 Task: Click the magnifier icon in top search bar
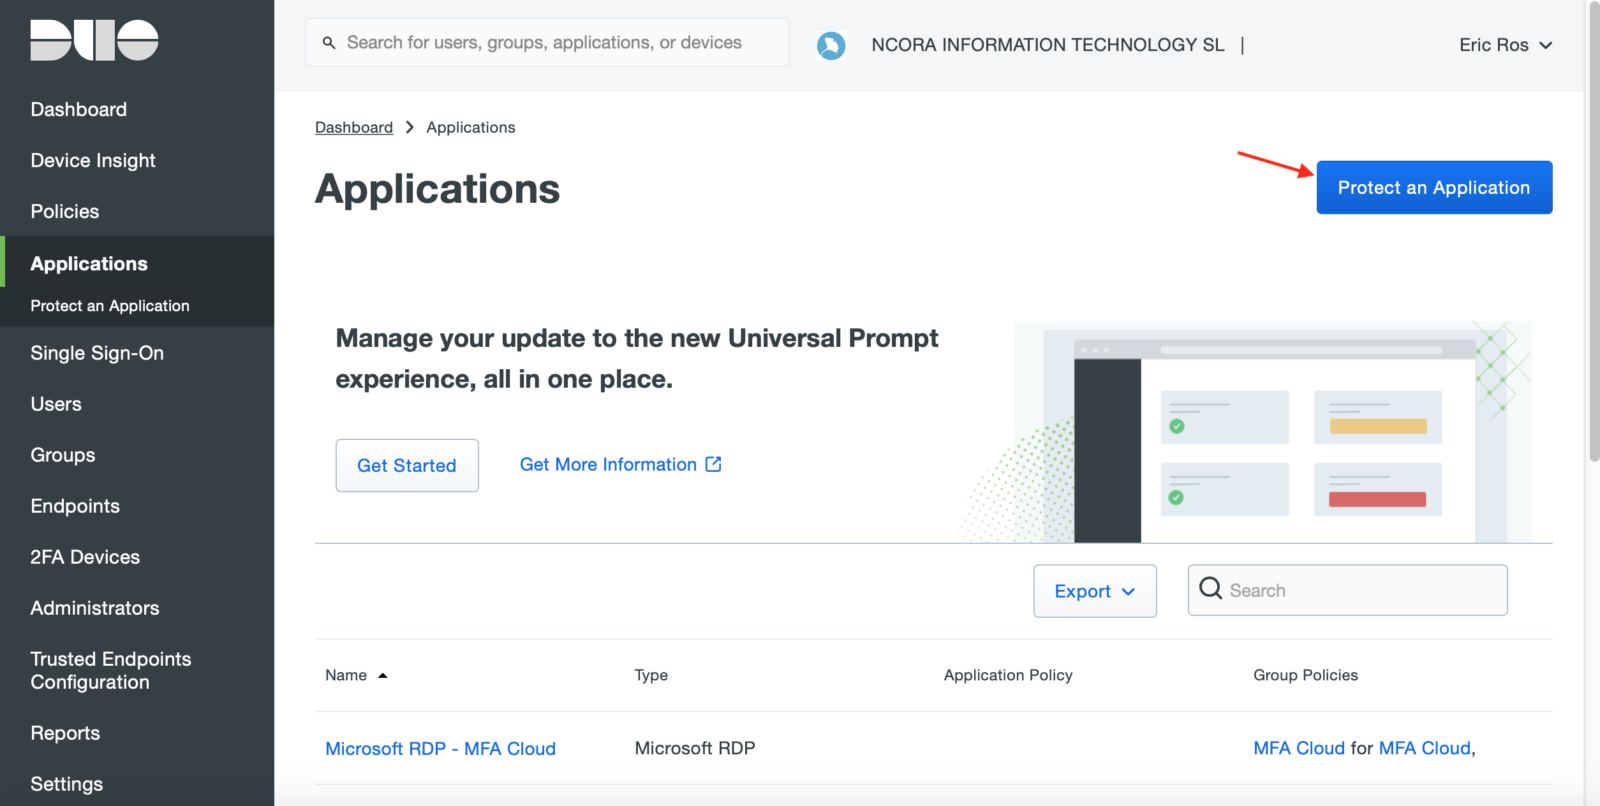(329, 43)
